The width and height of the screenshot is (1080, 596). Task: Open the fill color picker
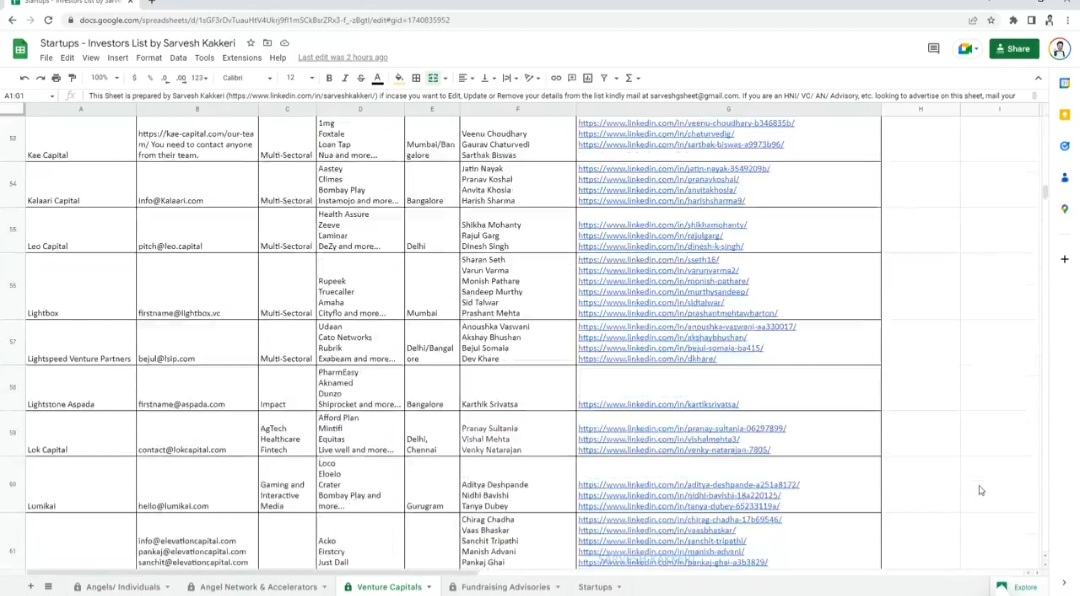[399, 78]
